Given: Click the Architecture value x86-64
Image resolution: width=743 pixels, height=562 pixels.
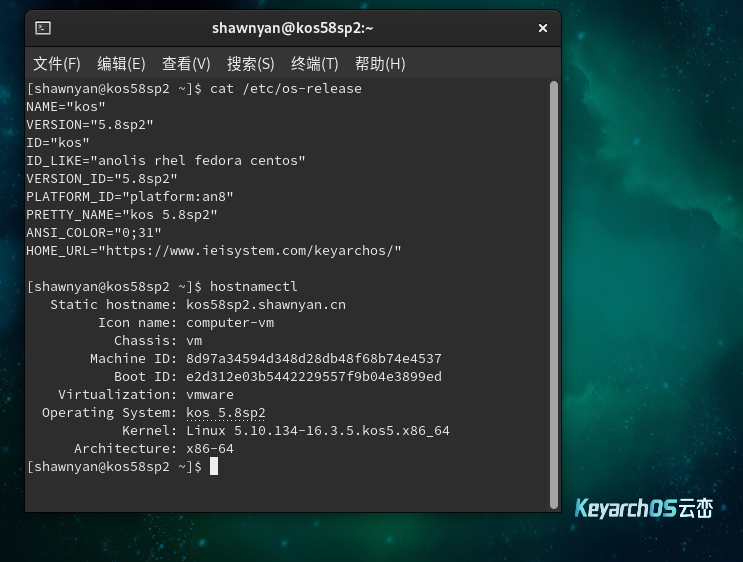Looking at the screenshot, I should coord(210,449).
